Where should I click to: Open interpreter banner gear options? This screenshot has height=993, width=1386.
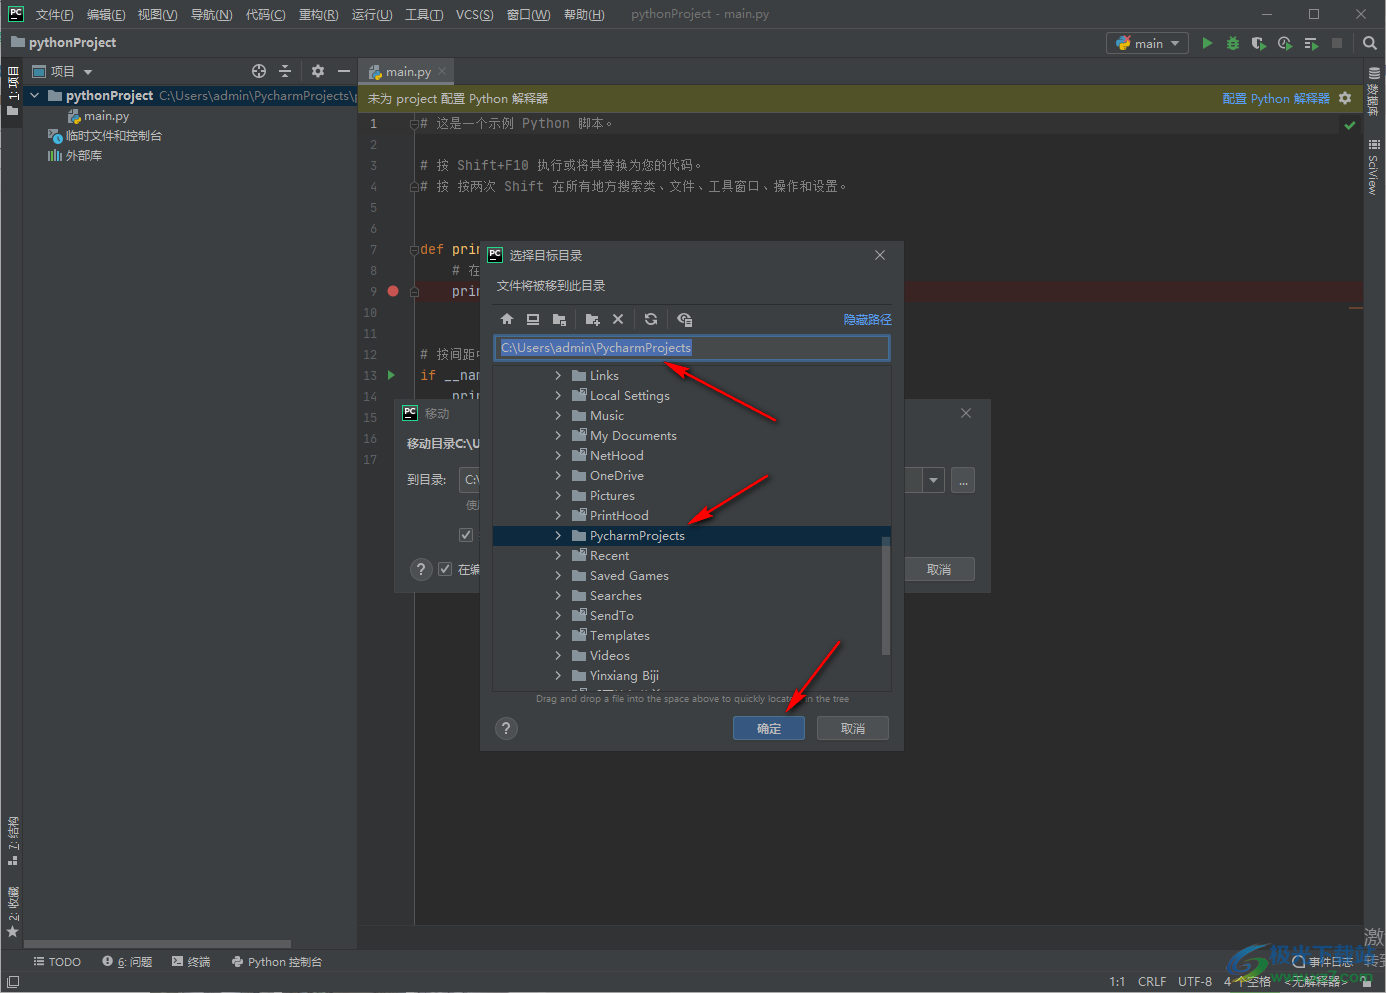click(1345, 98)
